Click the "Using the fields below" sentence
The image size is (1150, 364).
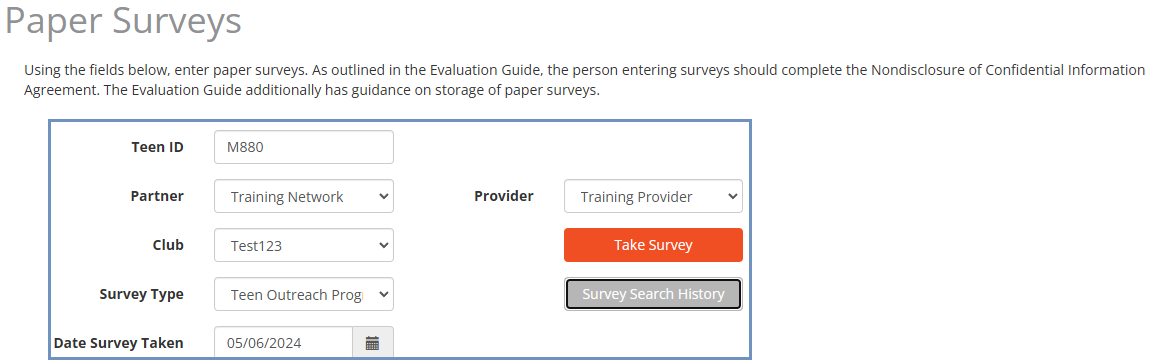tap(166, 70)
